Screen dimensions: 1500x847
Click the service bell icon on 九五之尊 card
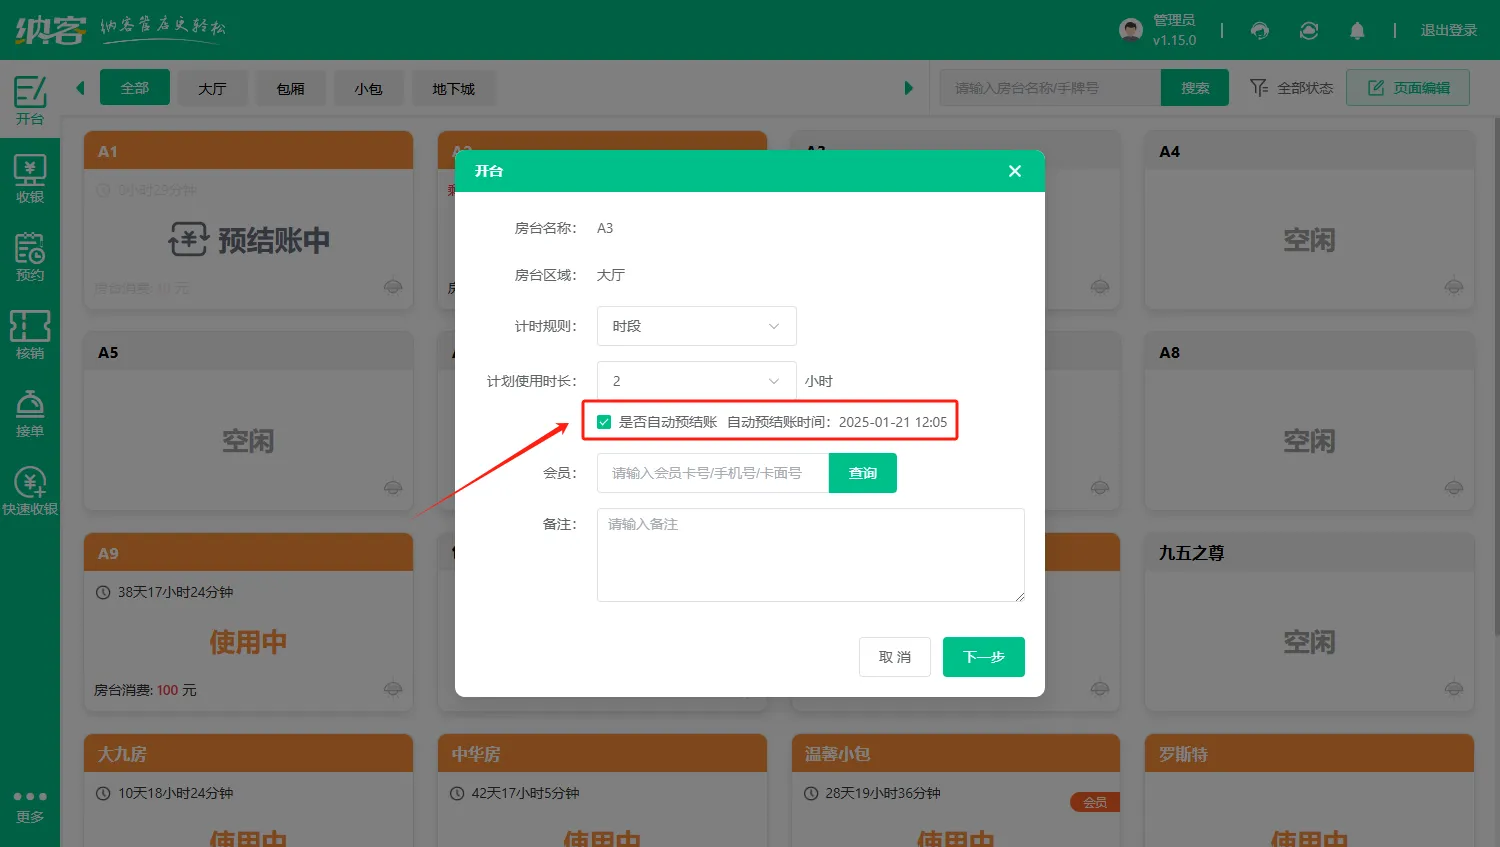(1454, 689)
